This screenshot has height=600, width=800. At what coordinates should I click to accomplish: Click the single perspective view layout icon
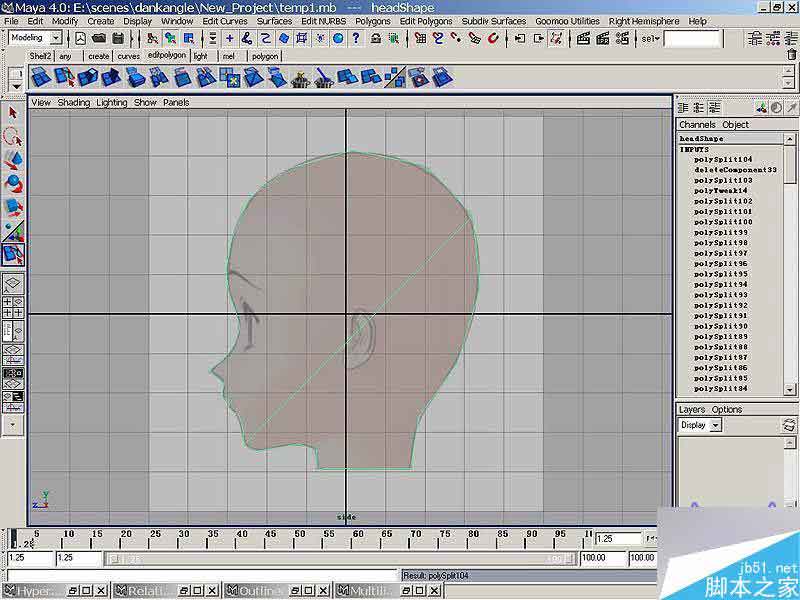click(13, 282)
